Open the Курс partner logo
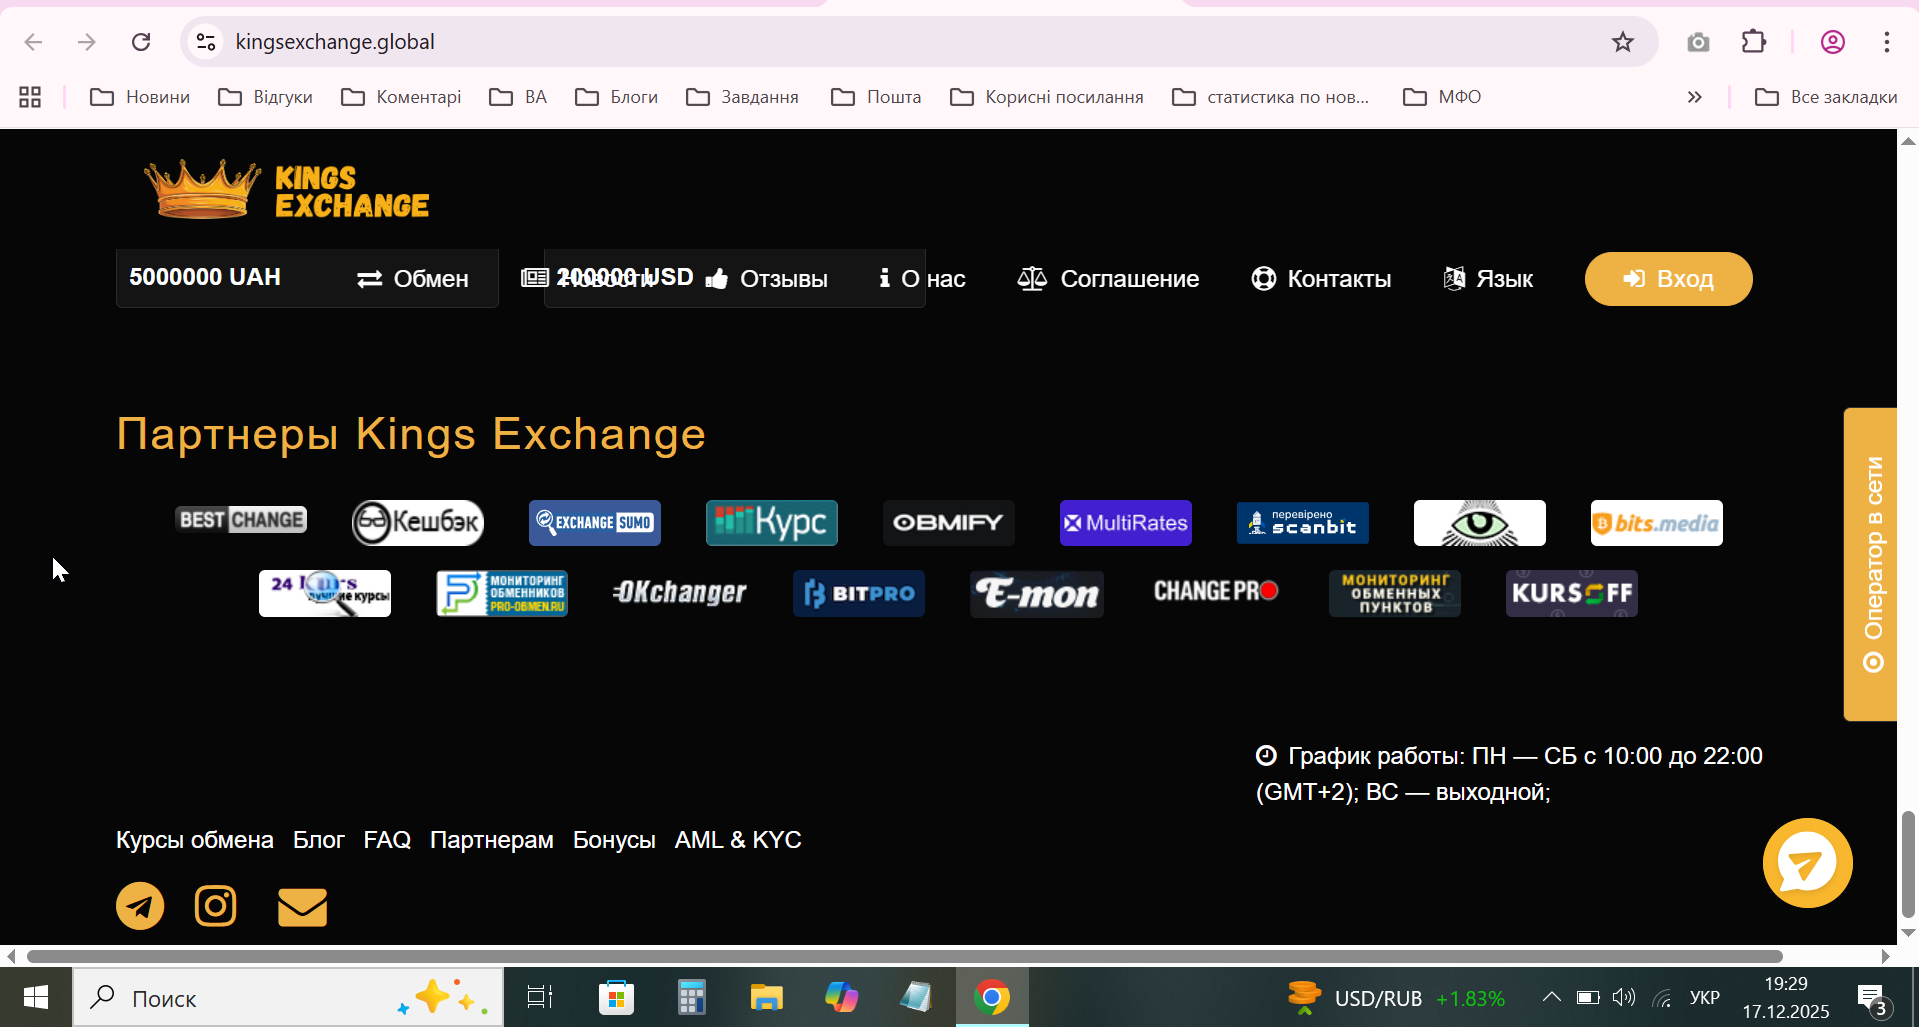Image resolution: width=1919 pixels, height=1027 pixels. [772, 522]
